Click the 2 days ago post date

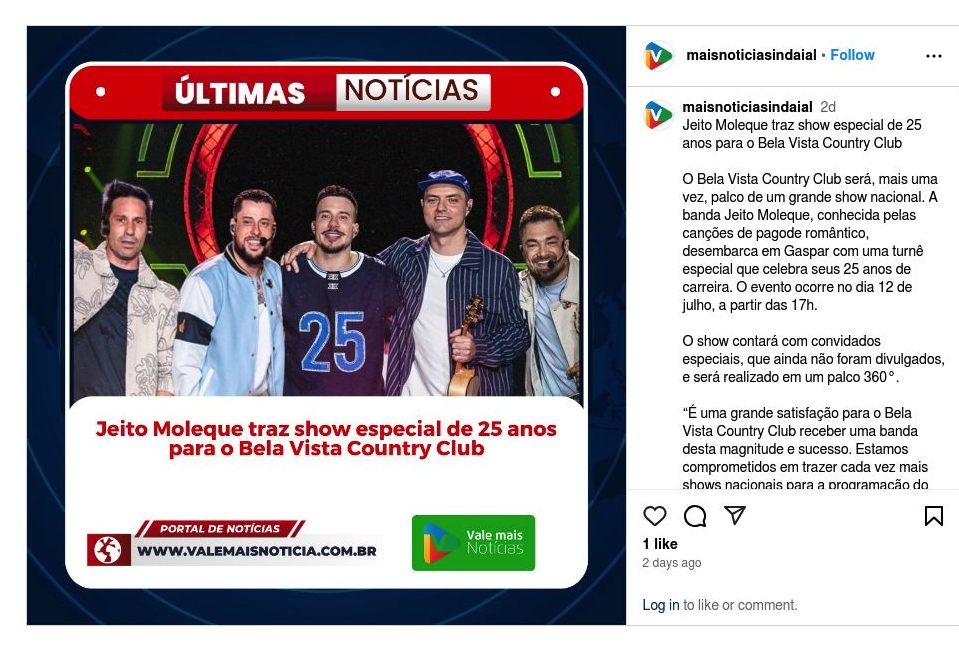[x=672, y=563]
